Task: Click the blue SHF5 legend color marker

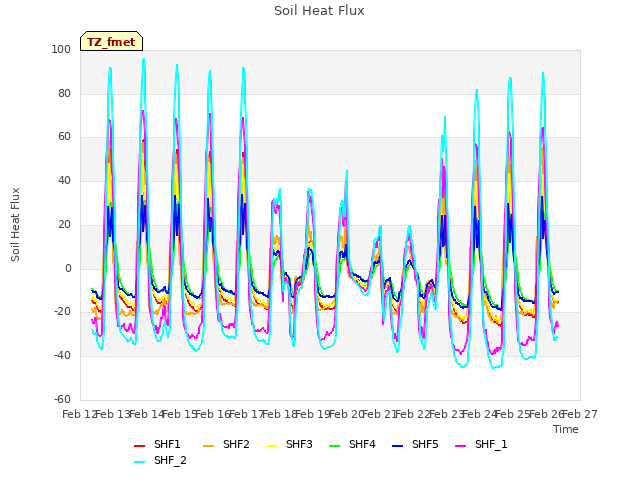Action: point(398,445)
